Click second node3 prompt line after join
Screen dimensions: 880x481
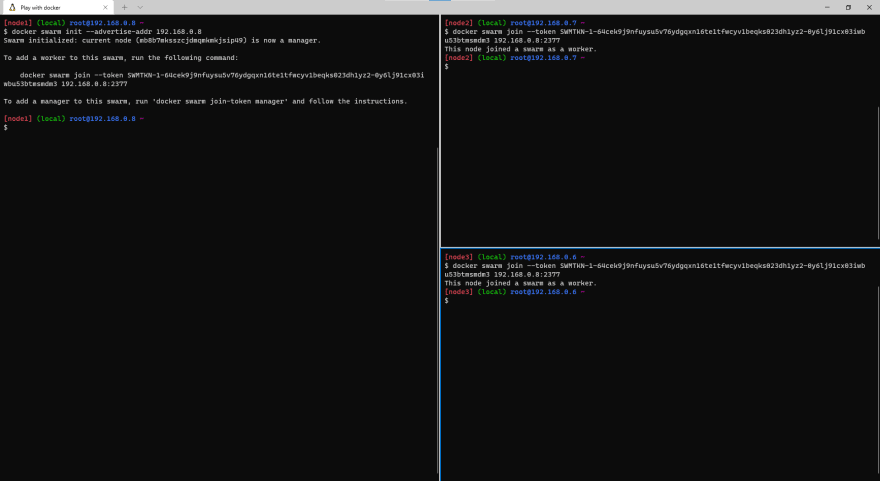[515, 292]
